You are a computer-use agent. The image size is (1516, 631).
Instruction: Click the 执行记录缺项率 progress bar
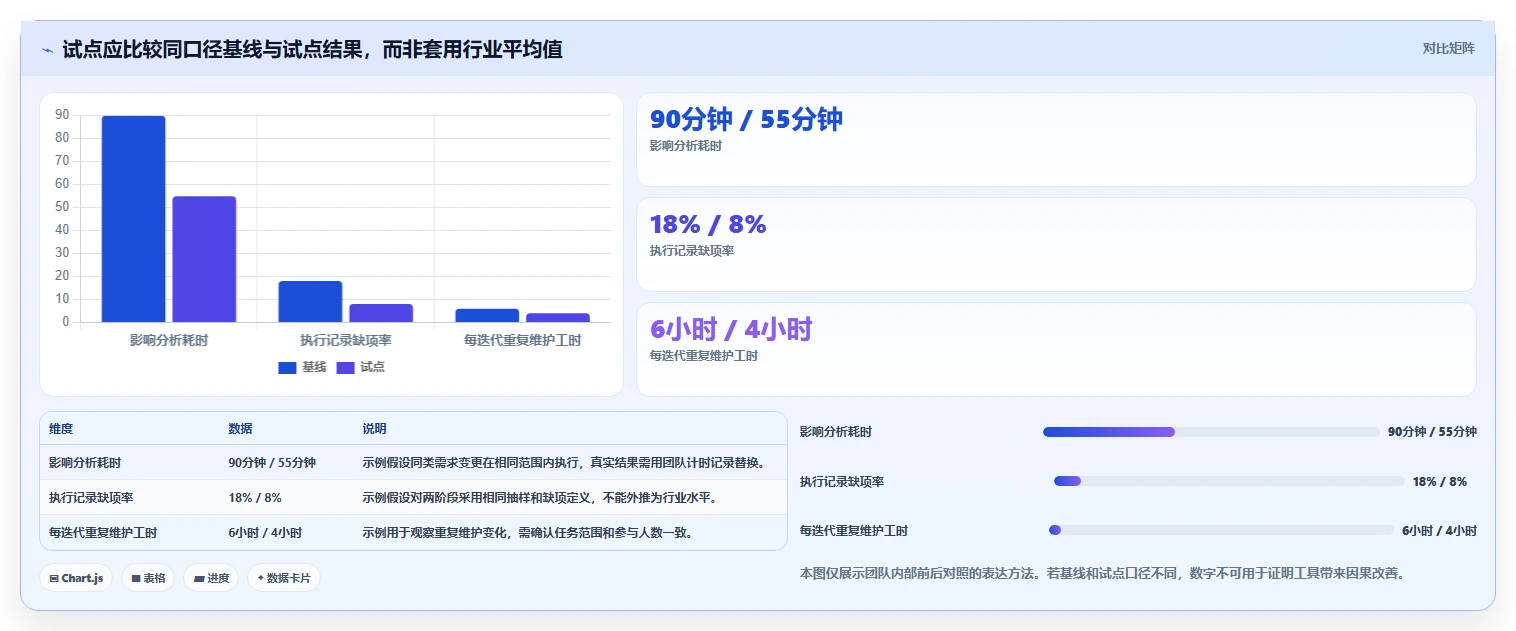click(x=1229, y=481)
